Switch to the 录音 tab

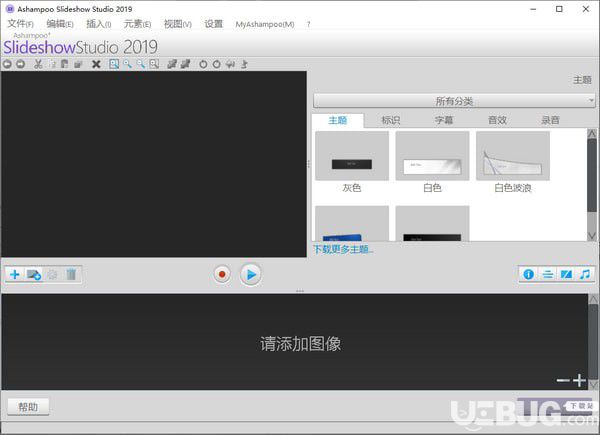[x=550, y=121]
